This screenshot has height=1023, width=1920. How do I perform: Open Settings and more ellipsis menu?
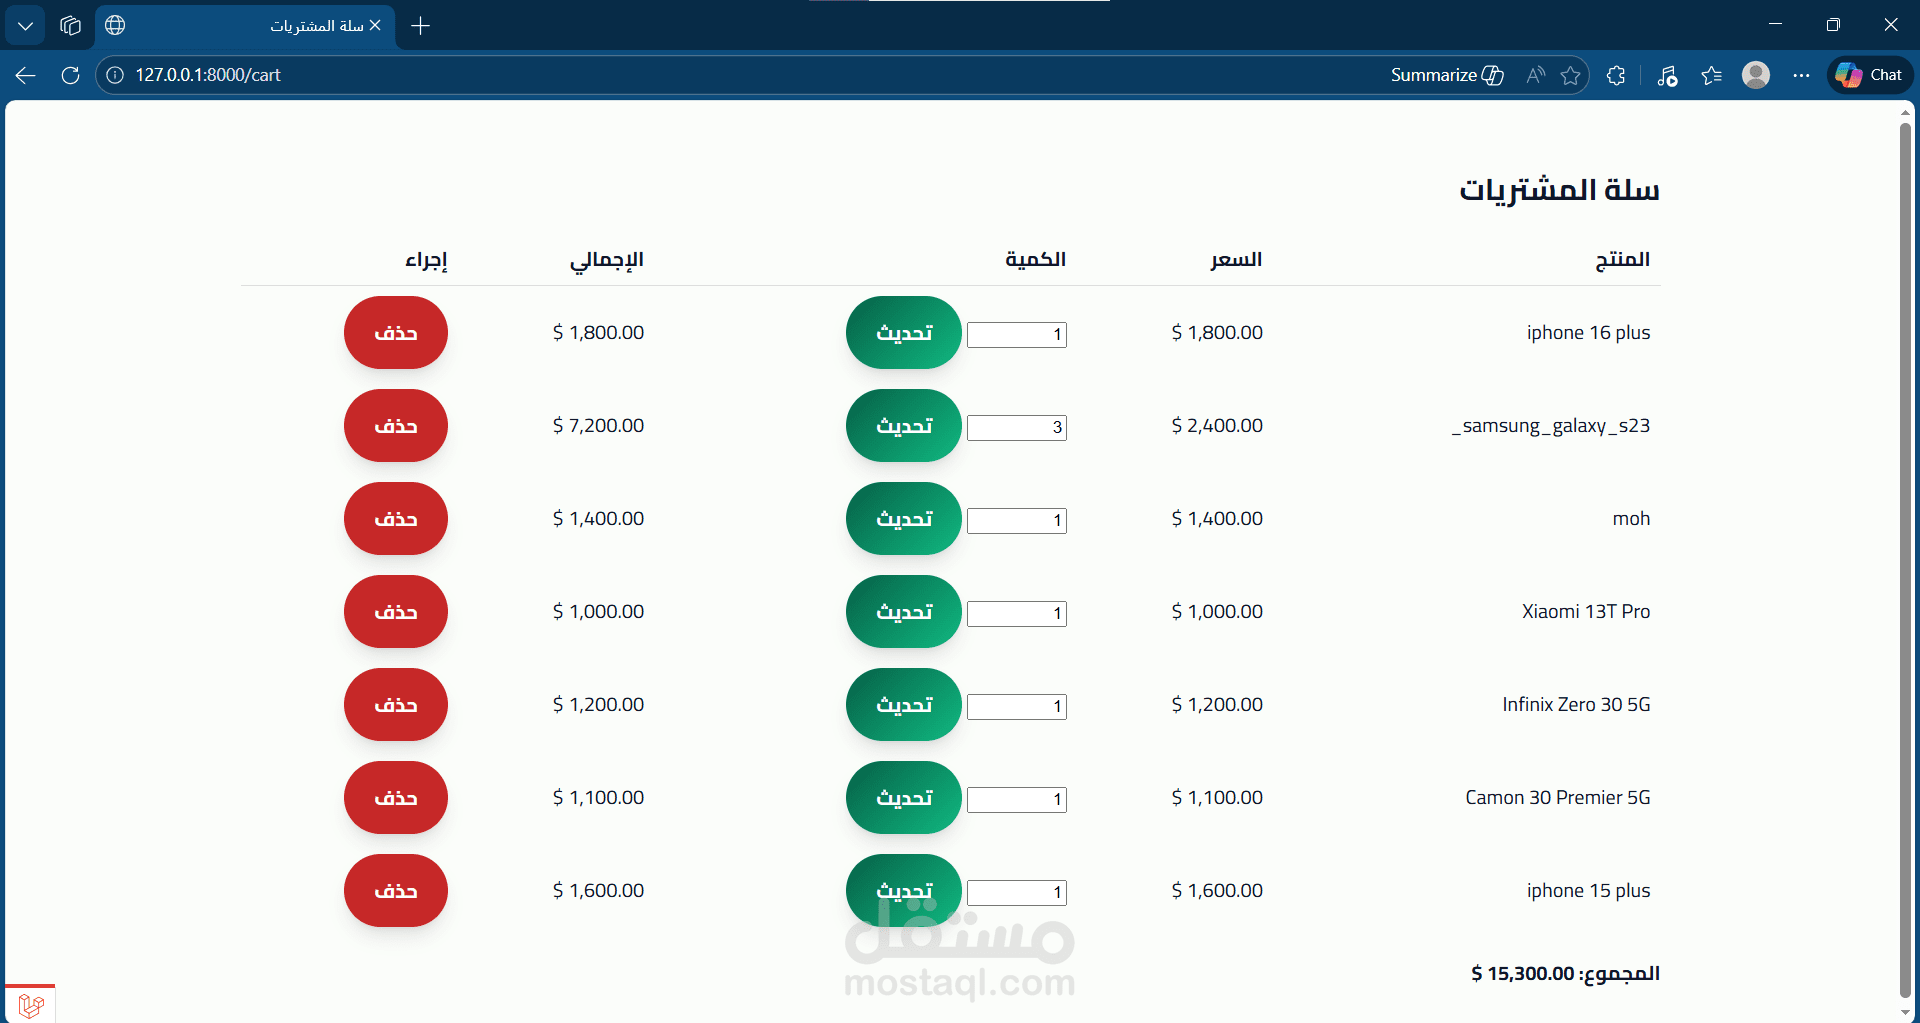(x=1801, y=75)
